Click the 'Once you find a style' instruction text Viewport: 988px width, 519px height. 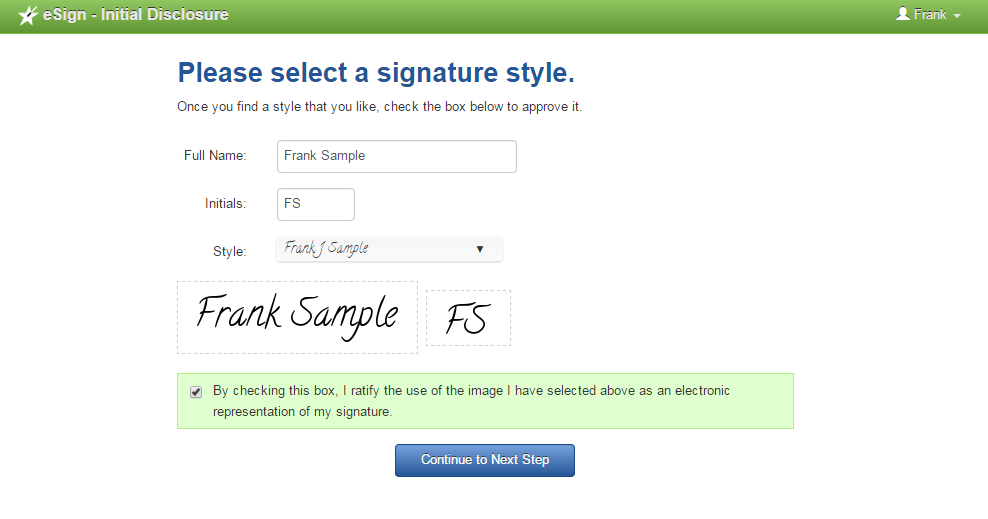click(x=379, y=106)
